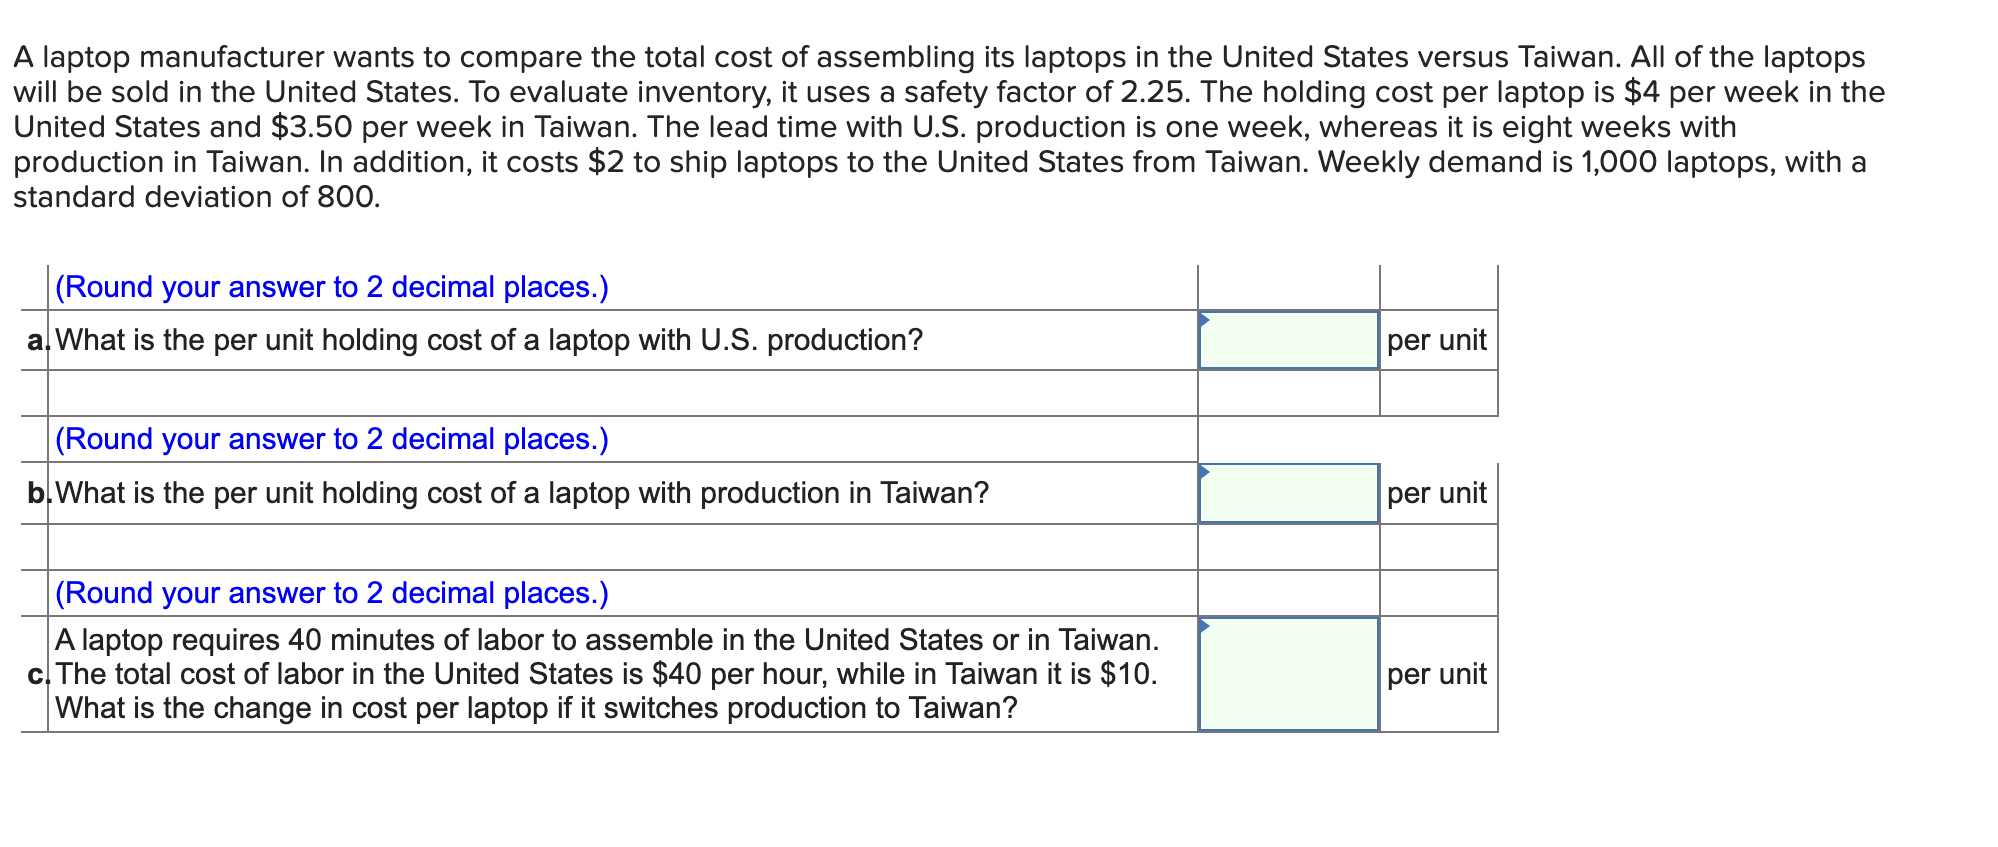Click the bold 'a.' row label
Screen dimensions: 1998x847
pos(36,340)
